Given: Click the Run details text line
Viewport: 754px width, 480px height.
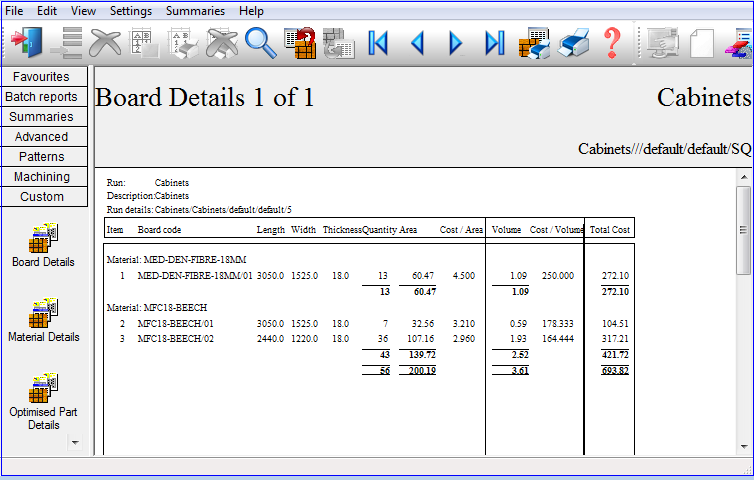Looking at the screenshot, I should point(199,210).
